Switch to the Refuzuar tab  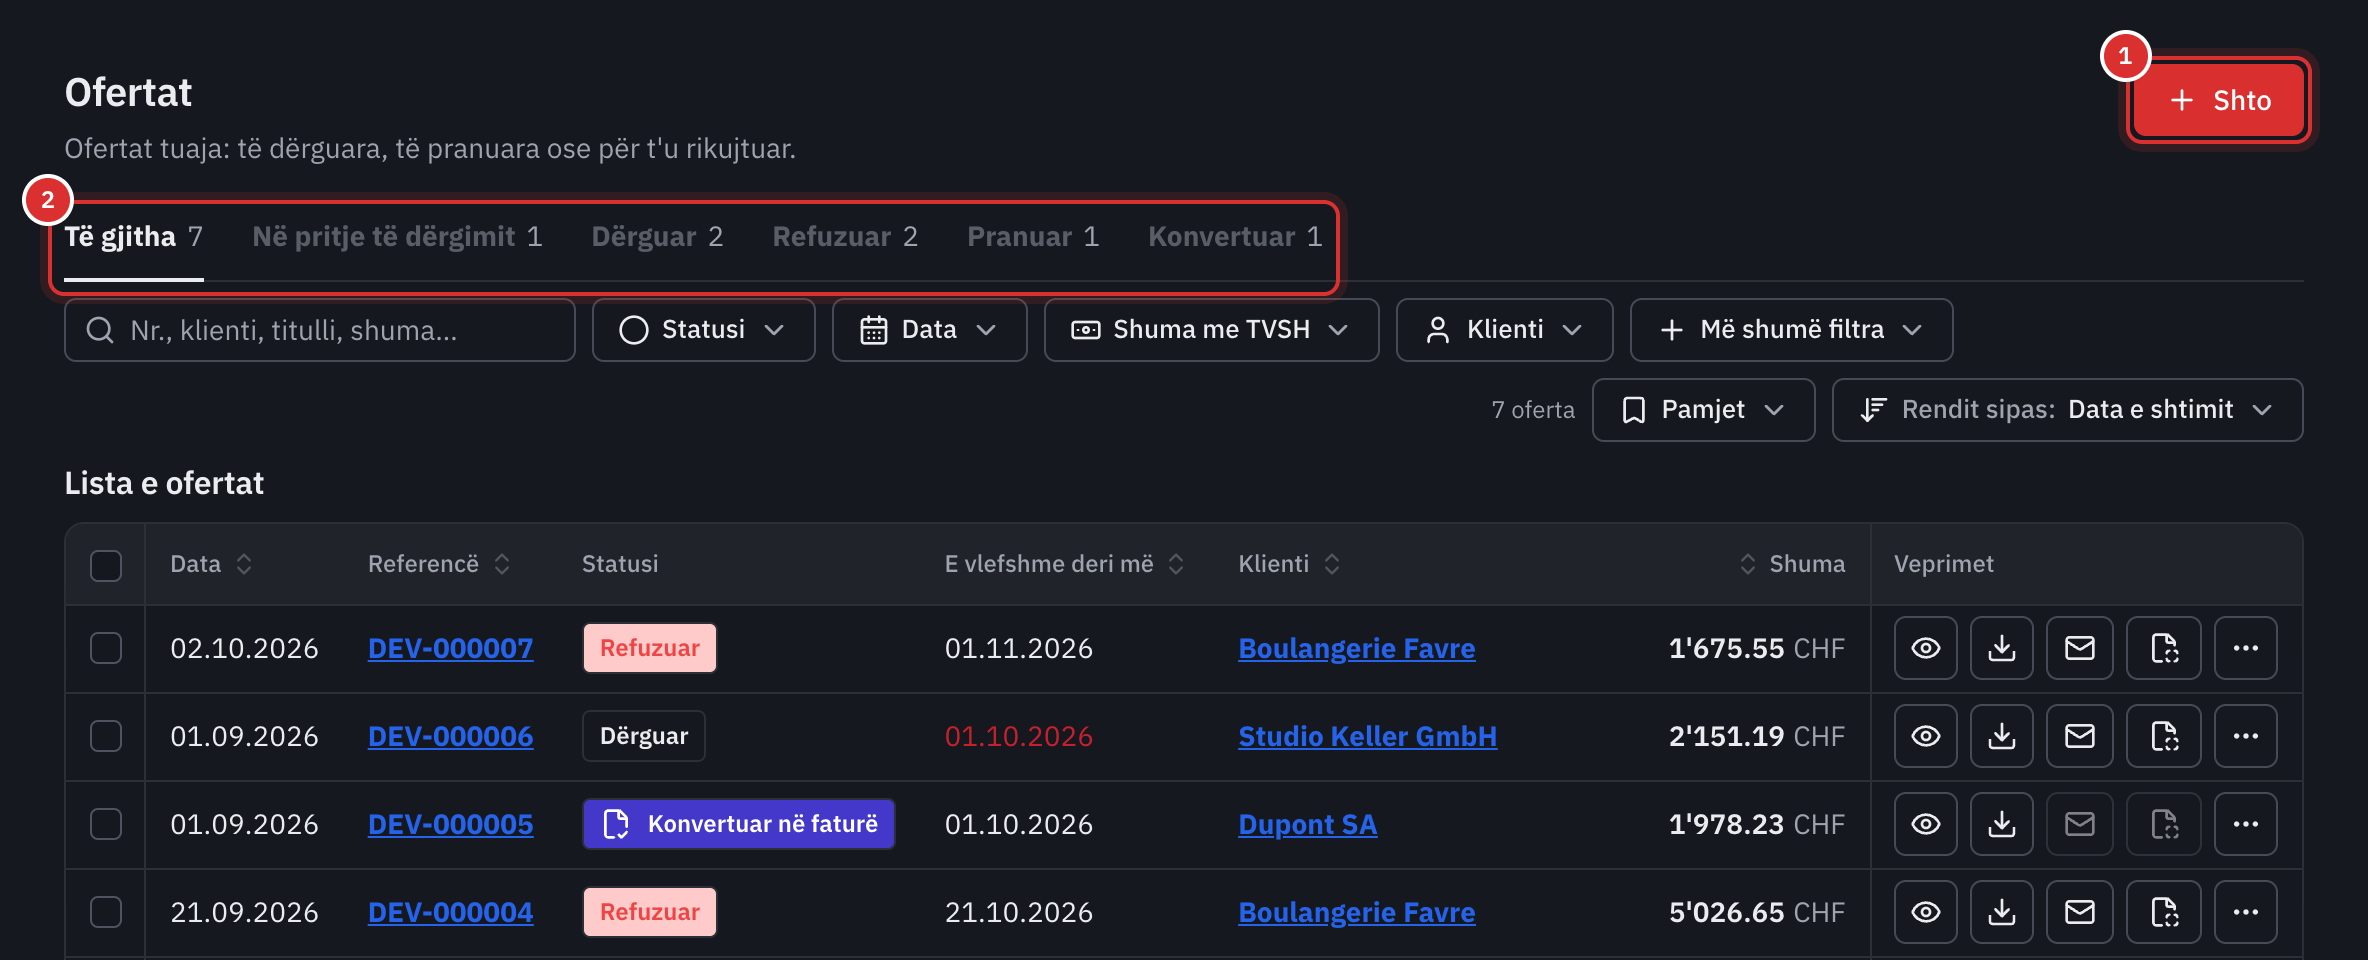tap(845, 237)
